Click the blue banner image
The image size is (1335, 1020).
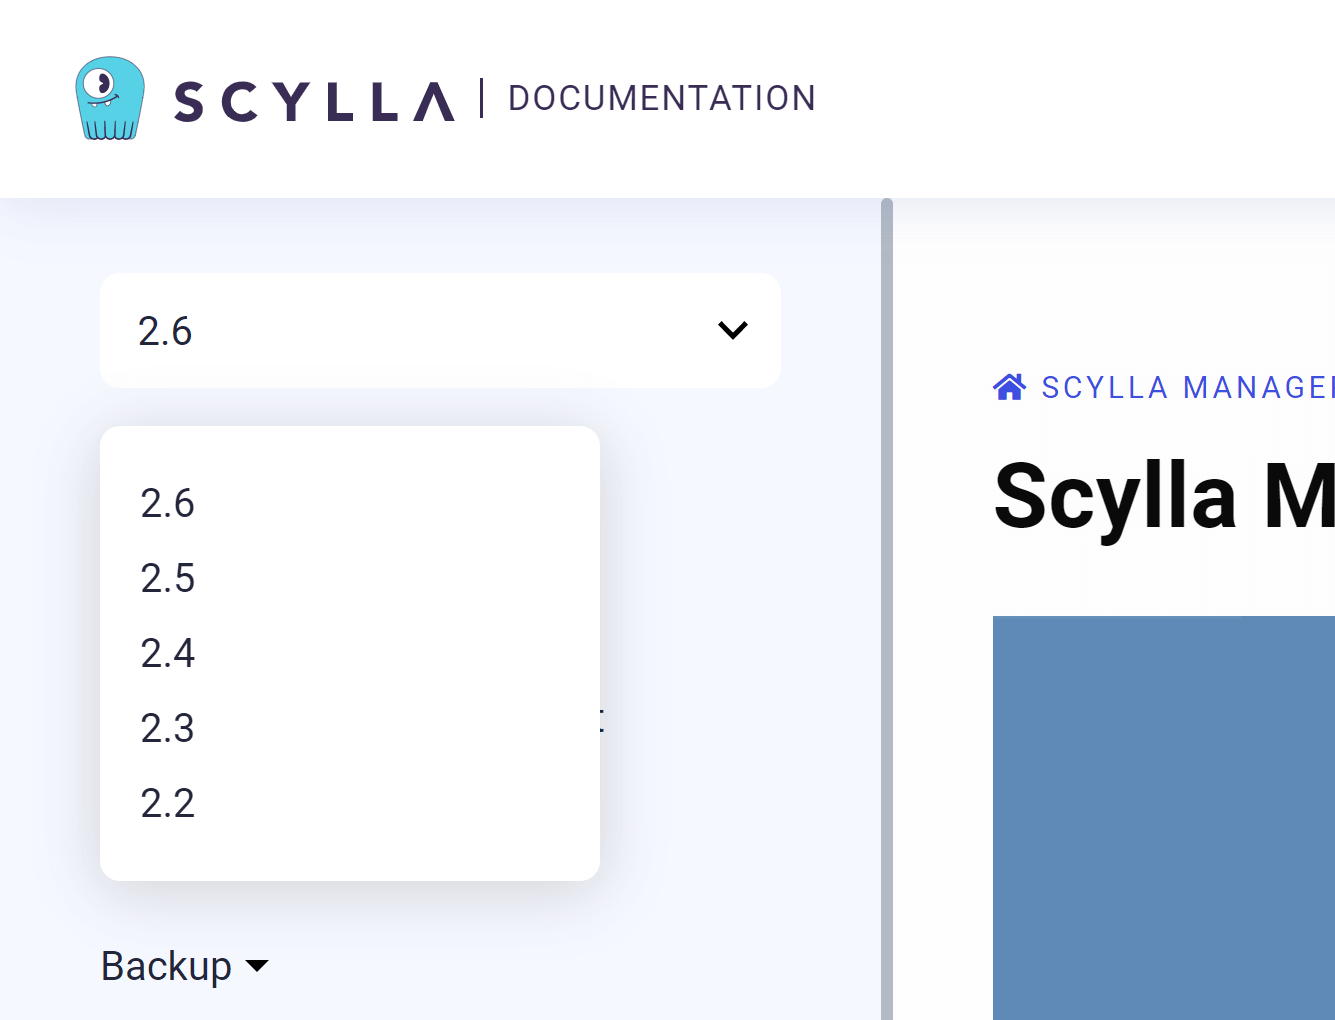(1164, 818)
